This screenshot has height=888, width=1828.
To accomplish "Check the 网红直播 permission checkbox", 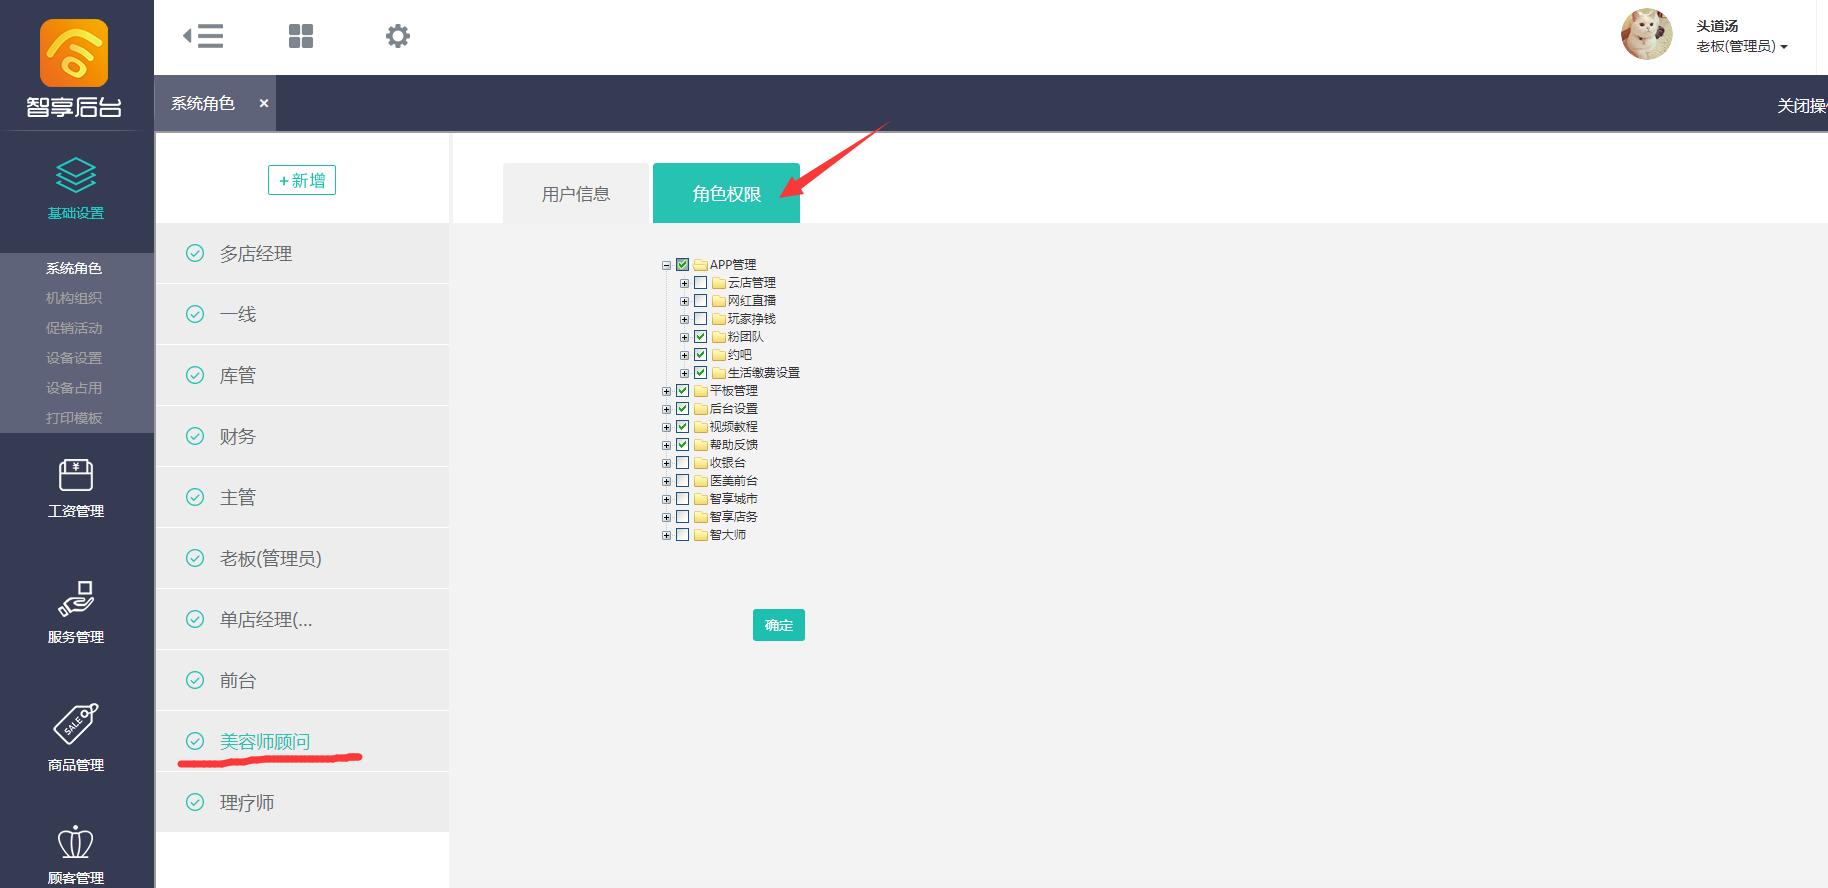I will click(x=701, y=301).
